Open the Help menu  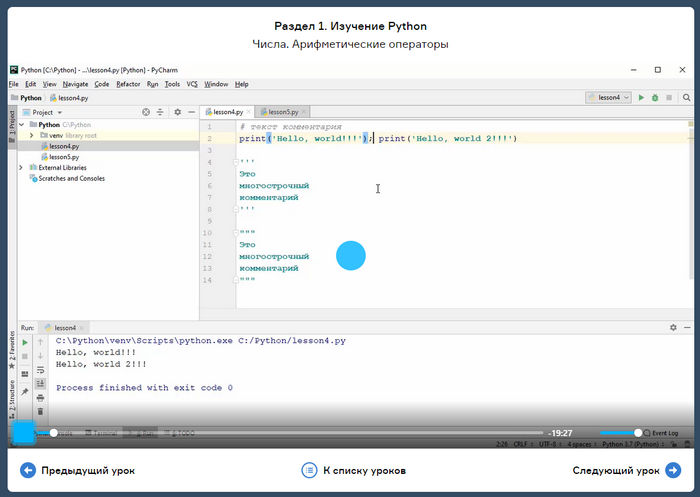242,84
